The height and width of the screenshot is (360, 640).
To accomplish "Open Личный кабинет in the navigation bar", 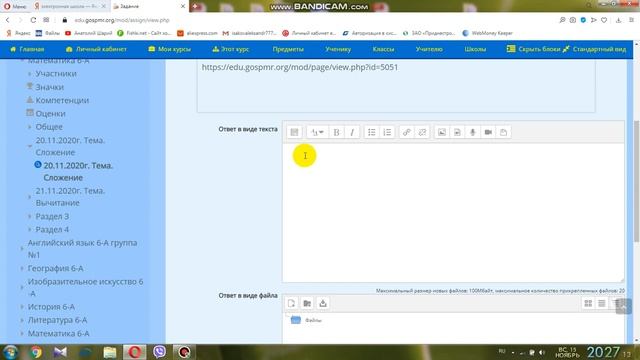I will [96, 49].
